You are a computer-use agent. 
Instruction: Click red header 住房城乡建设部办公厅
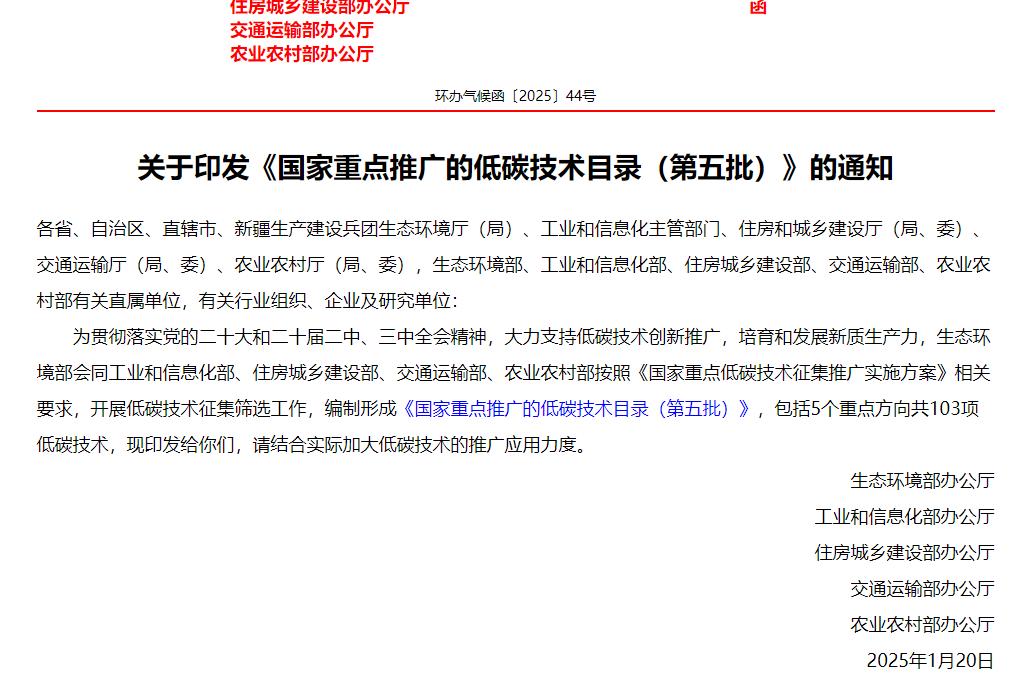320,7
